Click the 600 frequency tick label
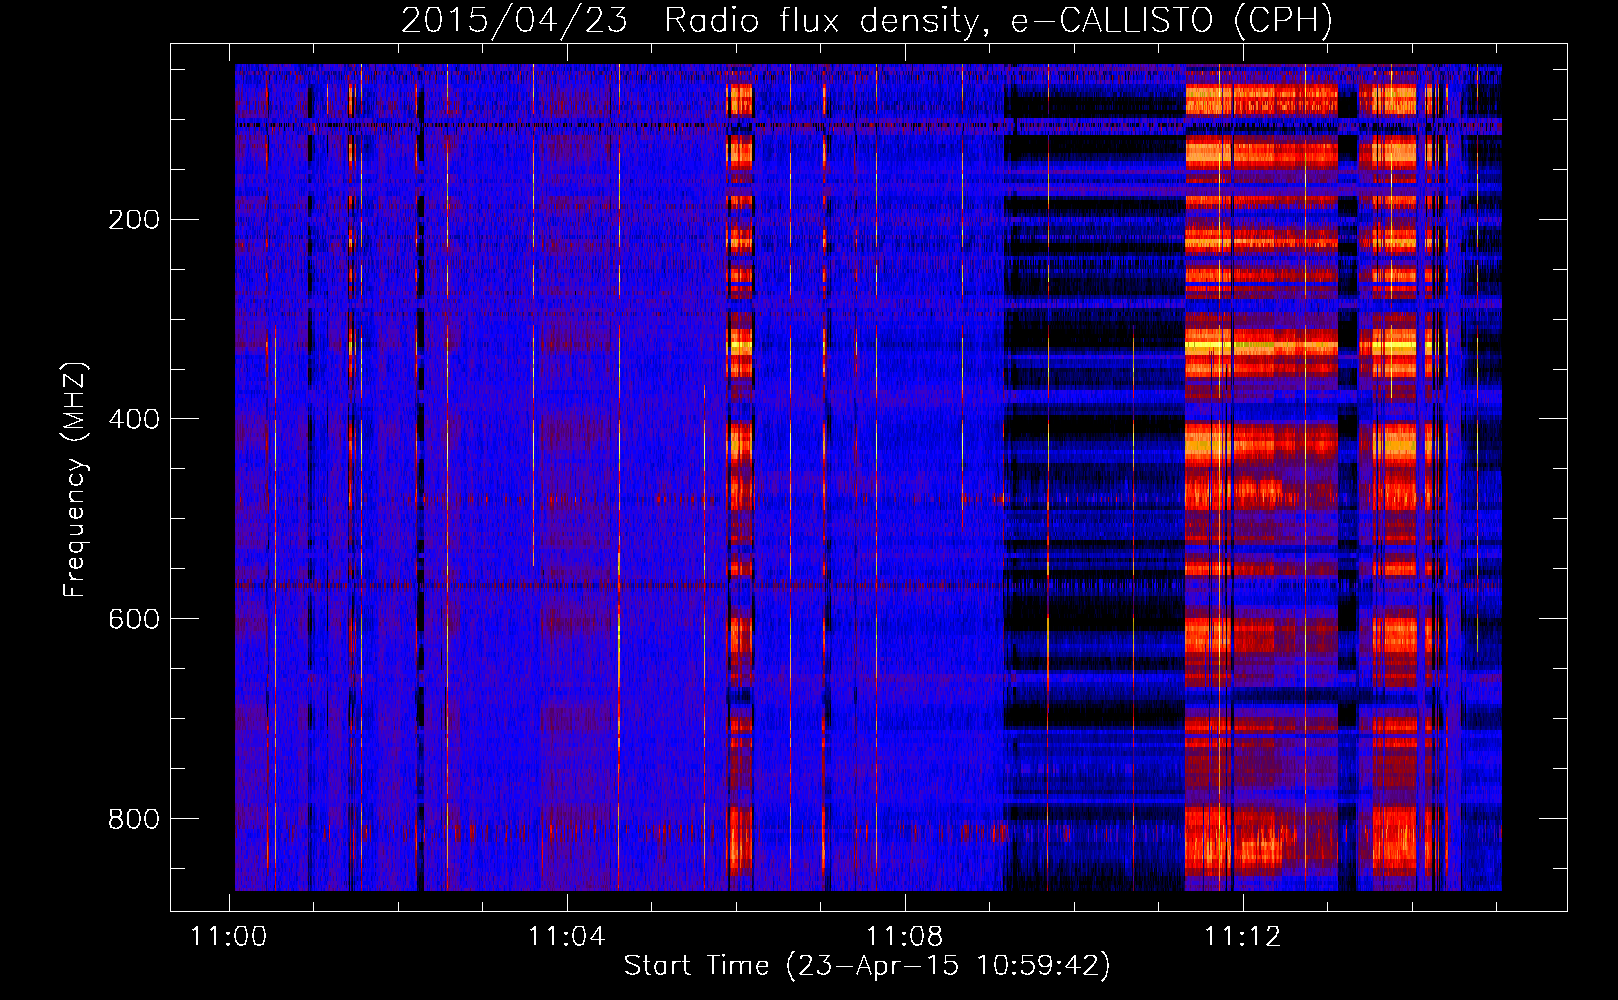 [x=134, y=619]
